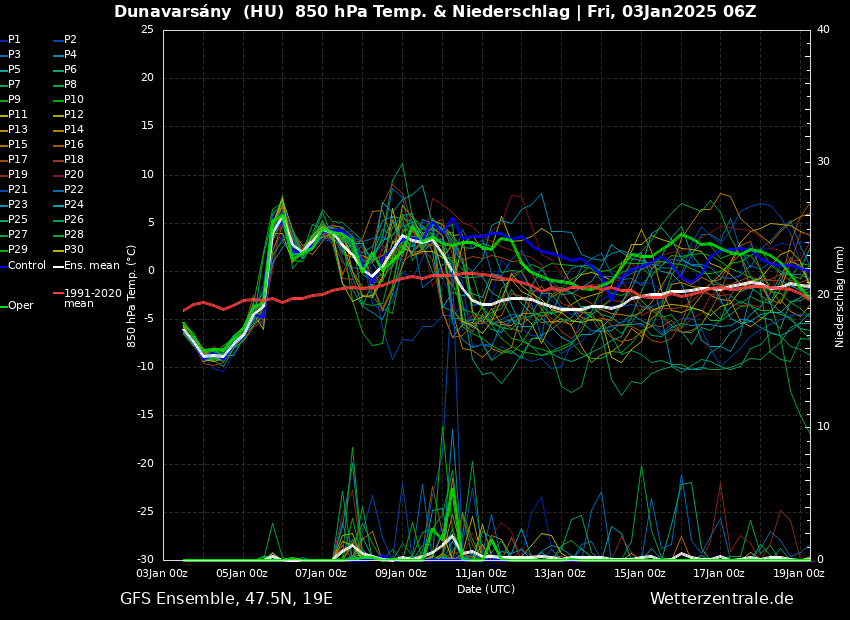Click the Niederschlag (mm) axis label
Viewport: 850px width, 620px height.
(x=840, y=296)
